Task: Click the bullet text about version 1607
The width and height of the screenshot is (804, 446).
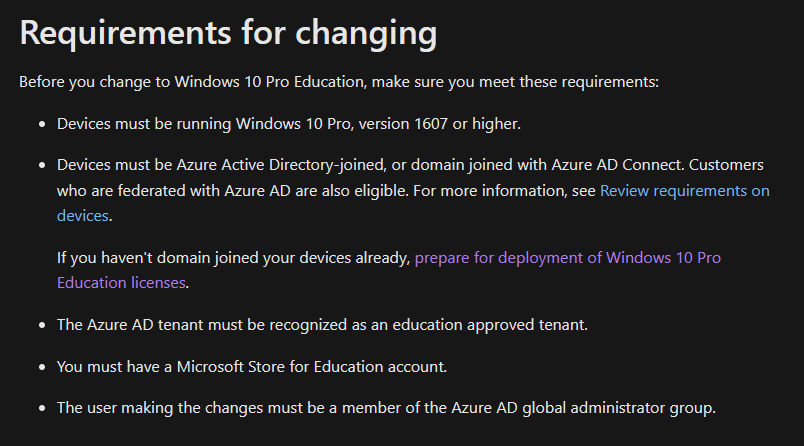Action: click(288, 124)
